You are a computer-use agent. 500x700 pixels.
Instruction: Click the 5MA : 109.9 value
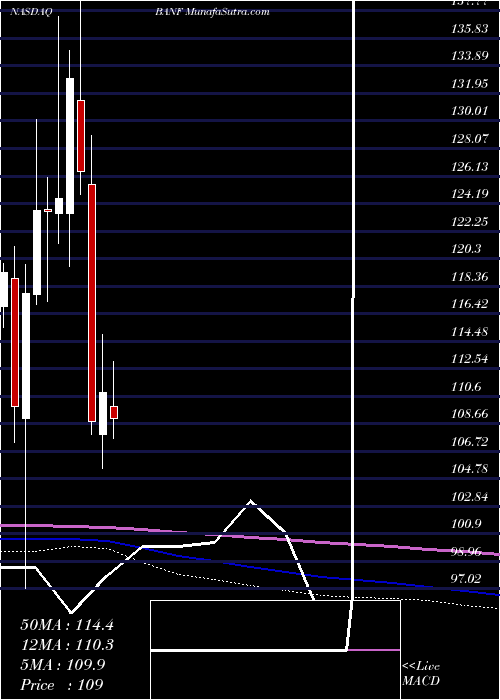tap(62, 665)
